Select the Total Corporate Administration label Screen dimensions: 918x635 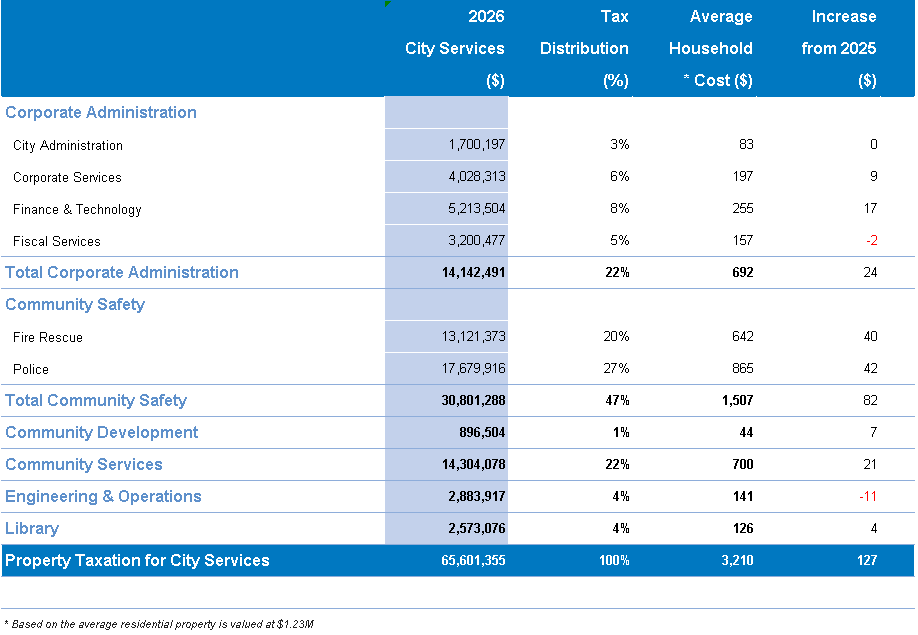122,273
